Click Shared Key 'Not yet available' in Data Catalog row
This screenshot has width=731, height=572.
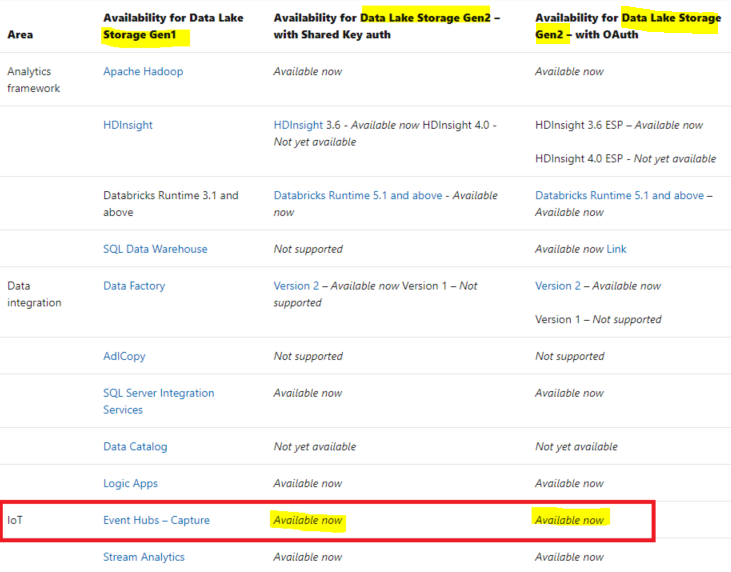coord(315,447)
